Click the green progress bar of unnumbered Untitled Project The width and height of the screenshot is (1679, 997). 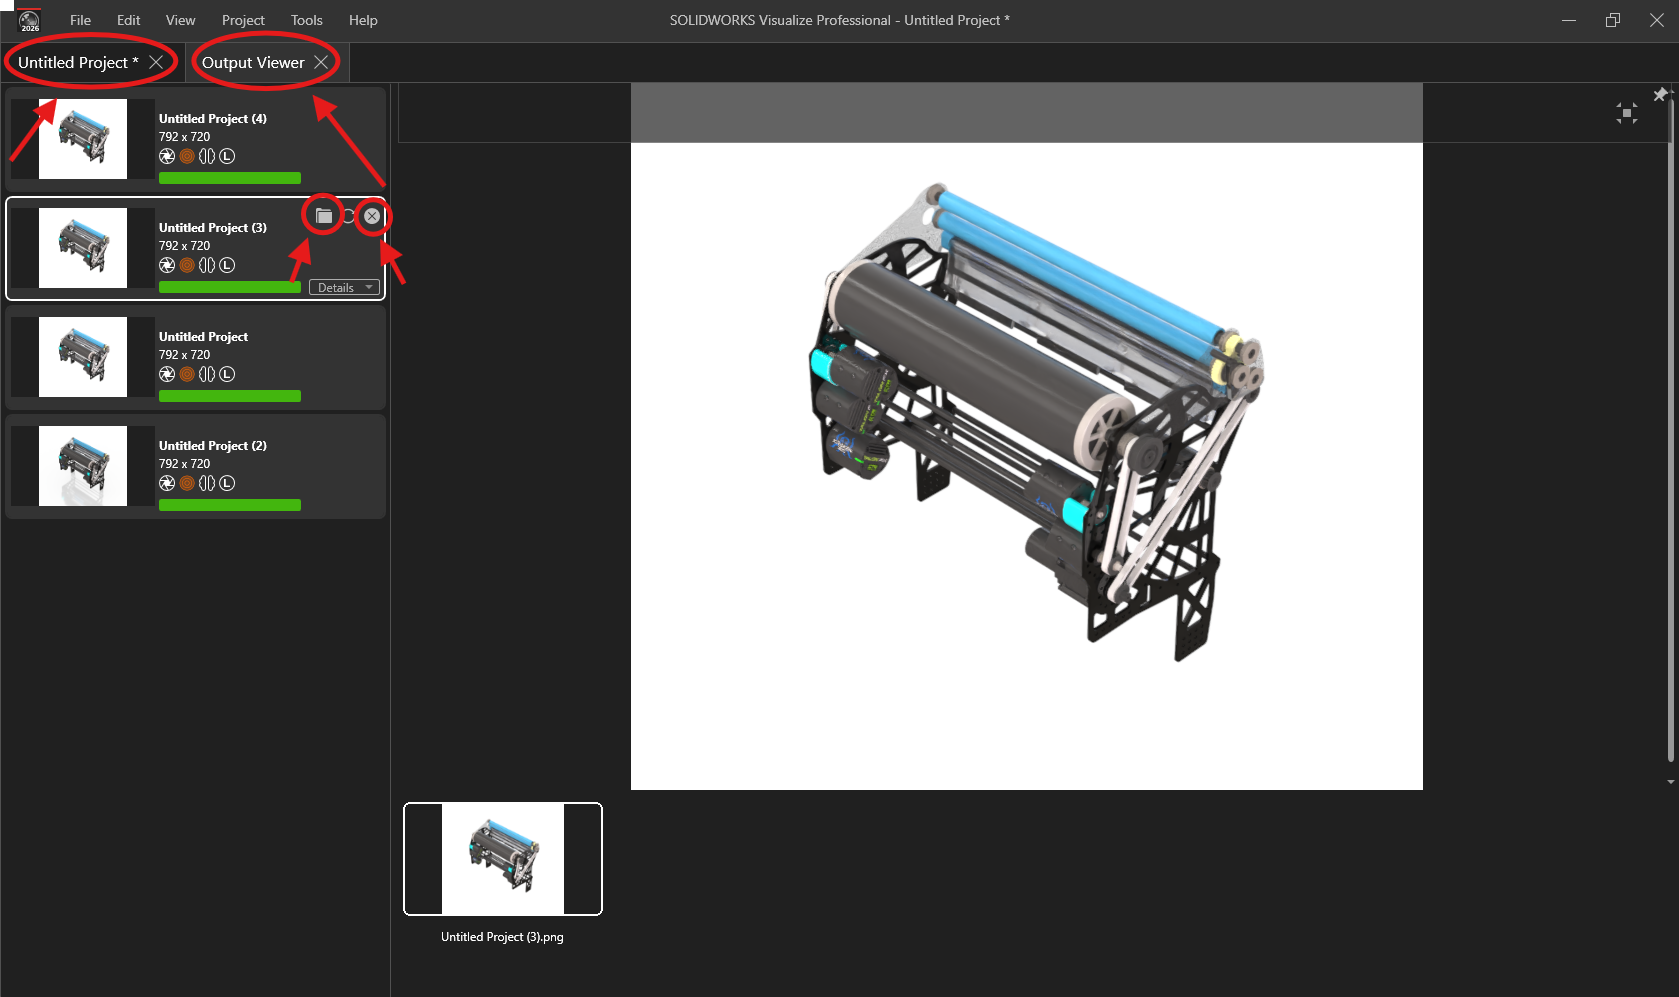tap(230, 396)
